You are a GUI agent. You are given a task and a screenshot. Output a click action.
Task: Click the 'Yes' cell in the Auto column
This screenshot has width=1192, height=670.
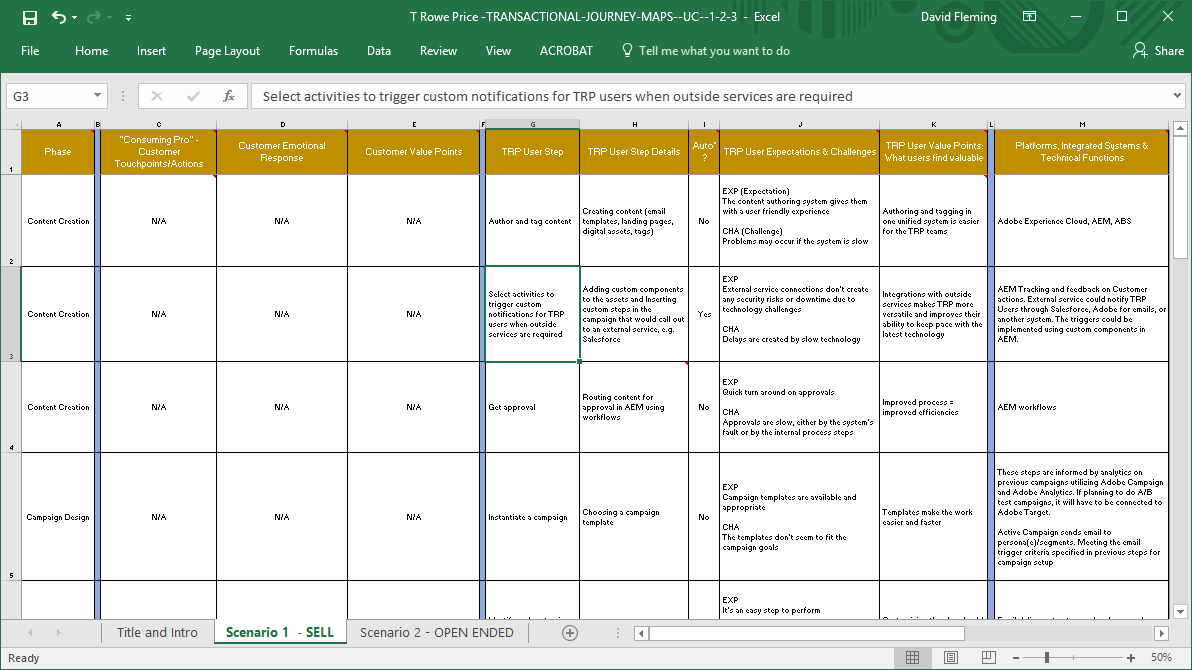click(x=704, y=314)
